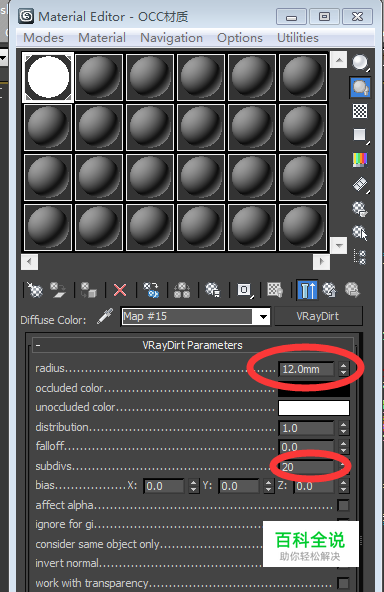Open the Material Editor Options icon
The width and height of the screenshot is (384, 592).
(x=360, y=208)
